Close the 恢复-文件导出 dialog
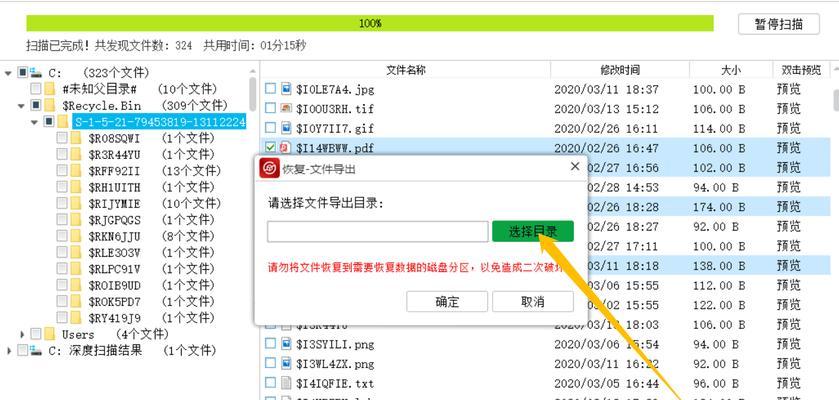 [x=575, y=166]
